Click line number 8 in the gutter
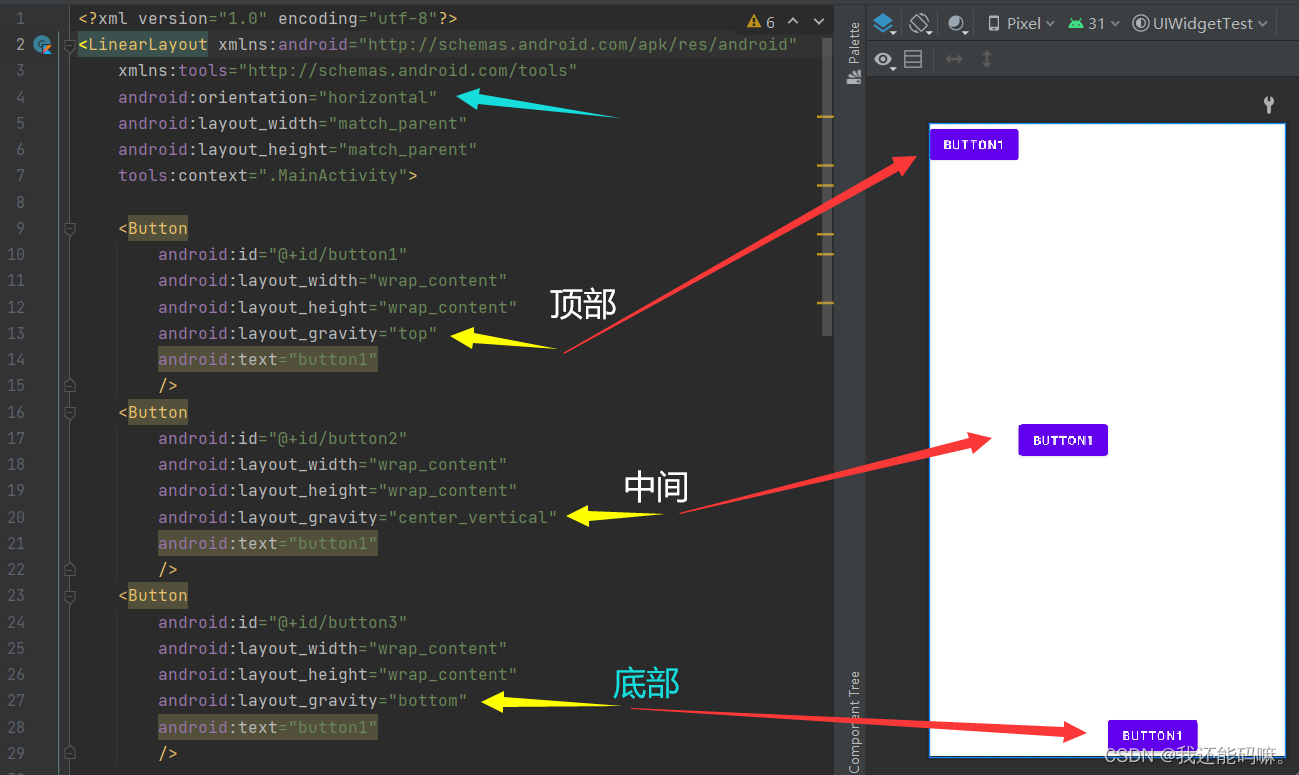This screenshot has height=775, width=1299. tap(20, 202)
